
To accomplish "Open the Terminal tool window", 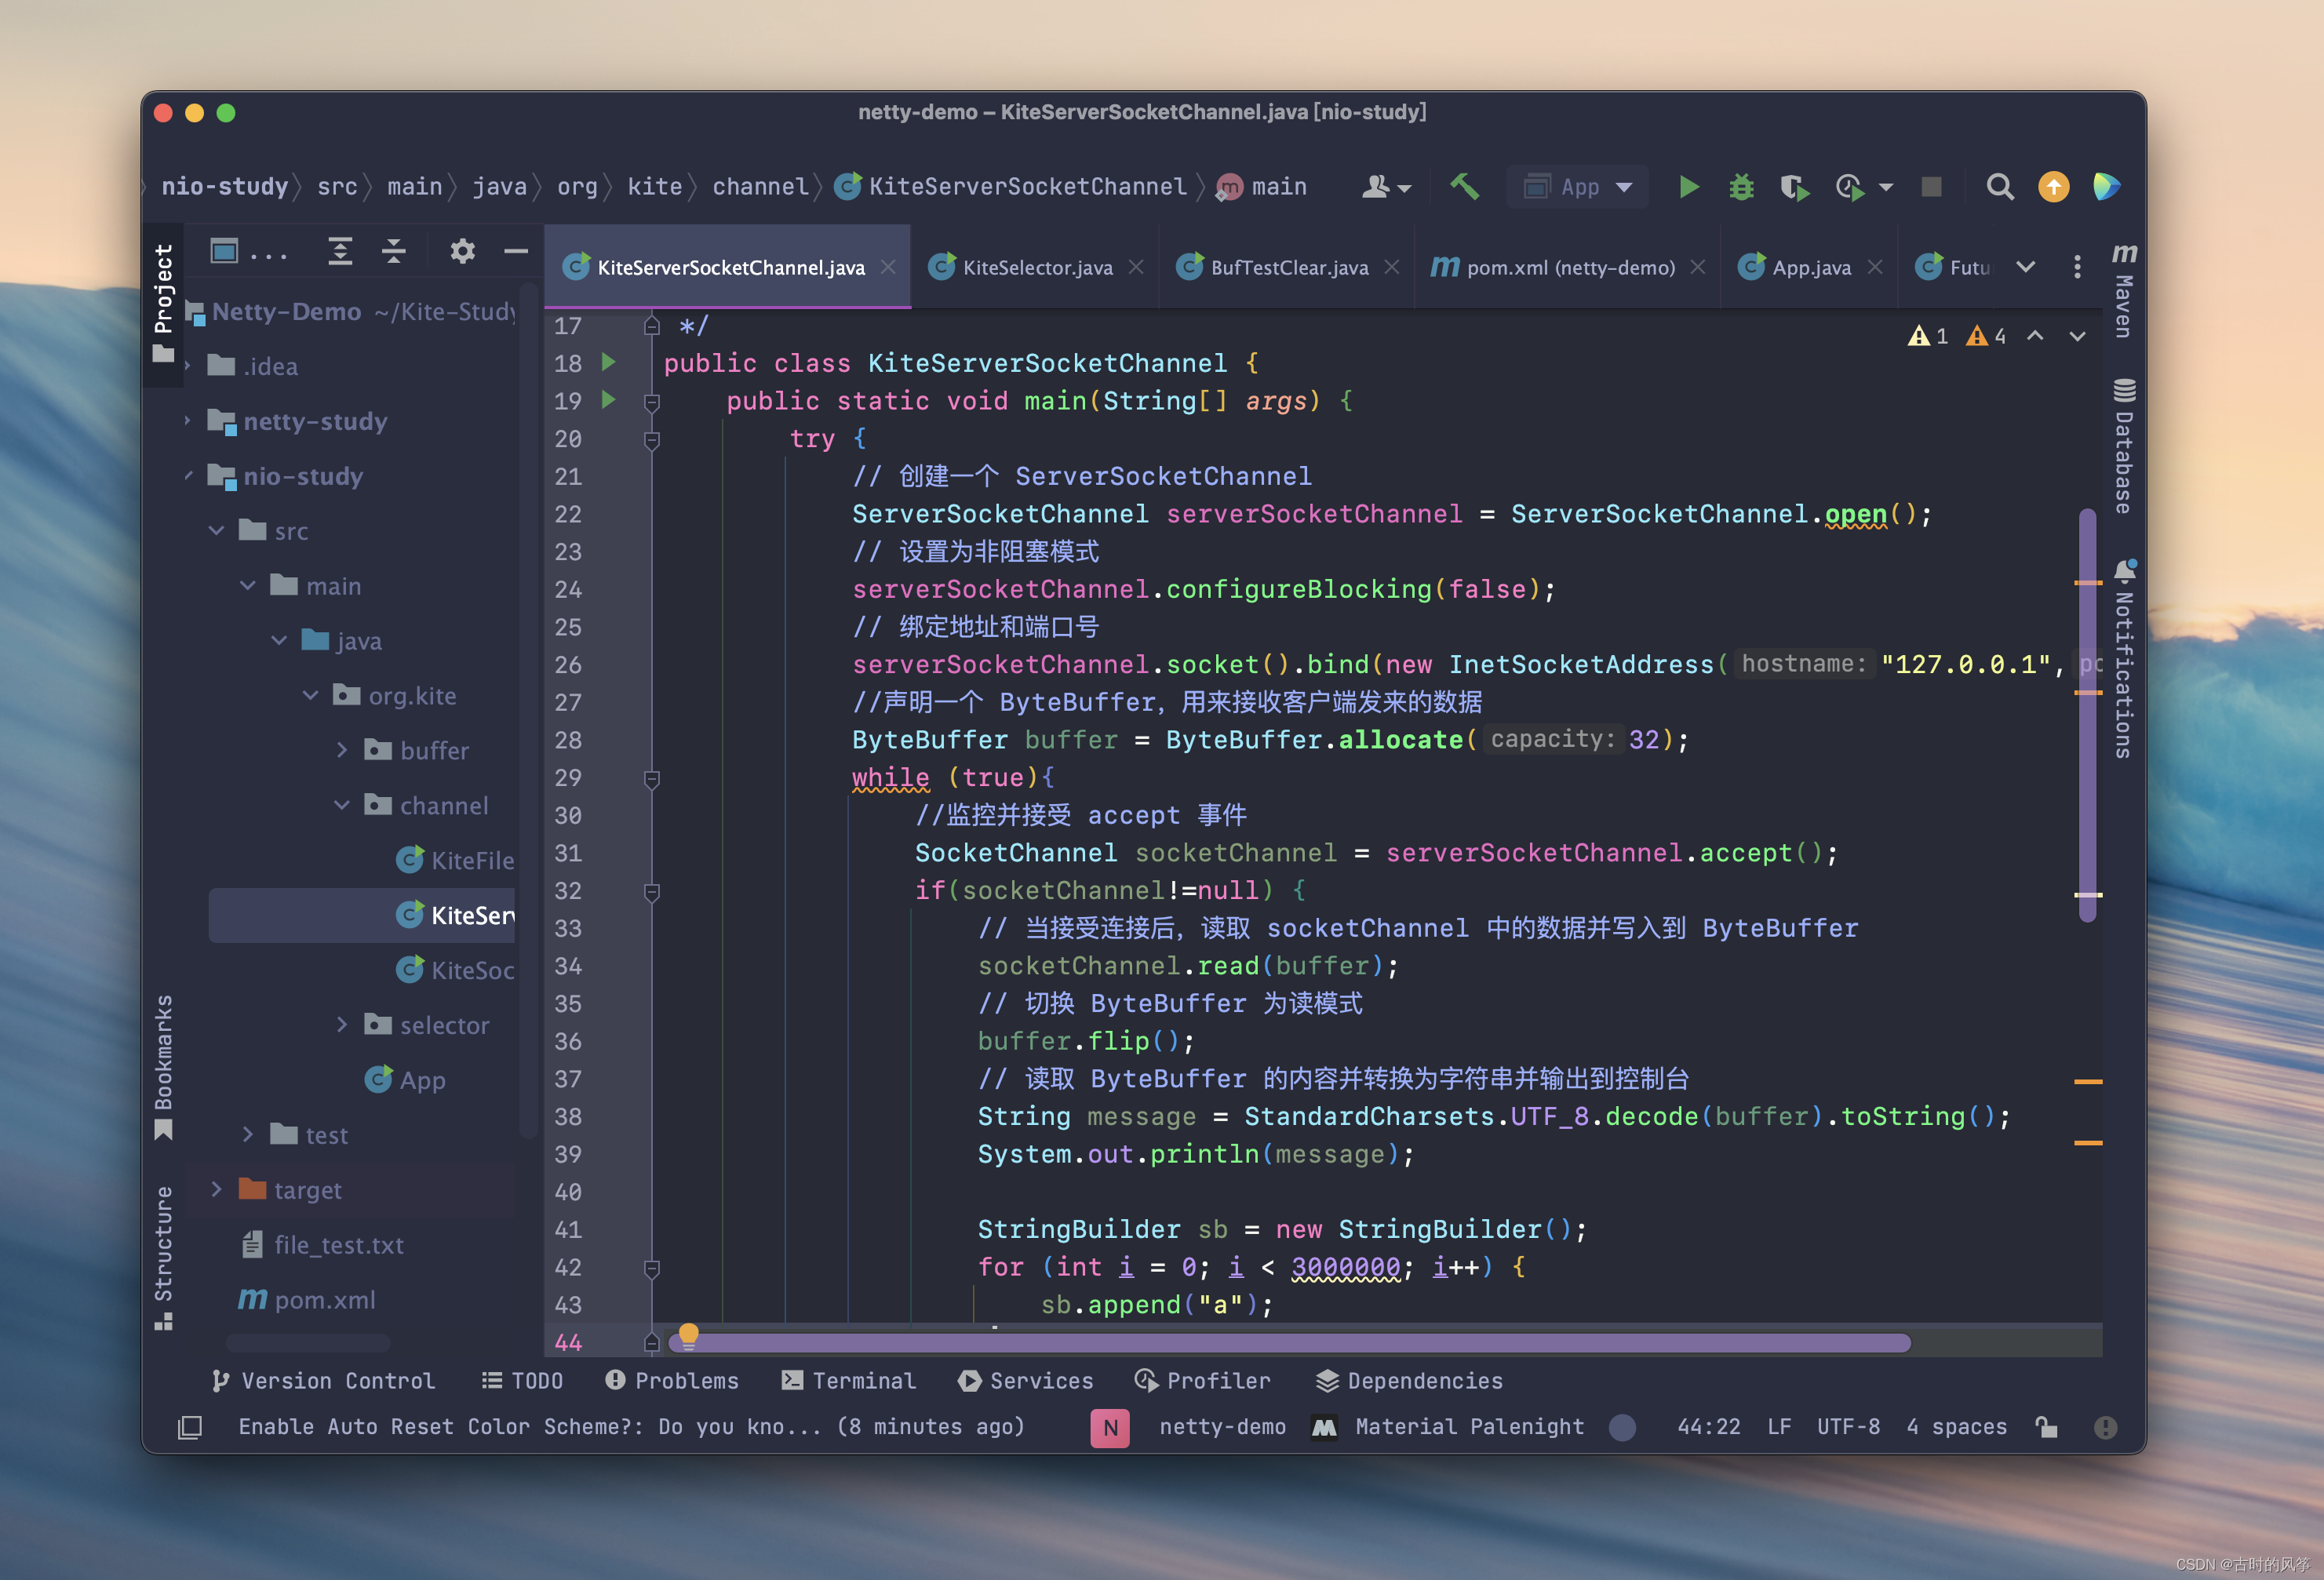I will 848,1381.
